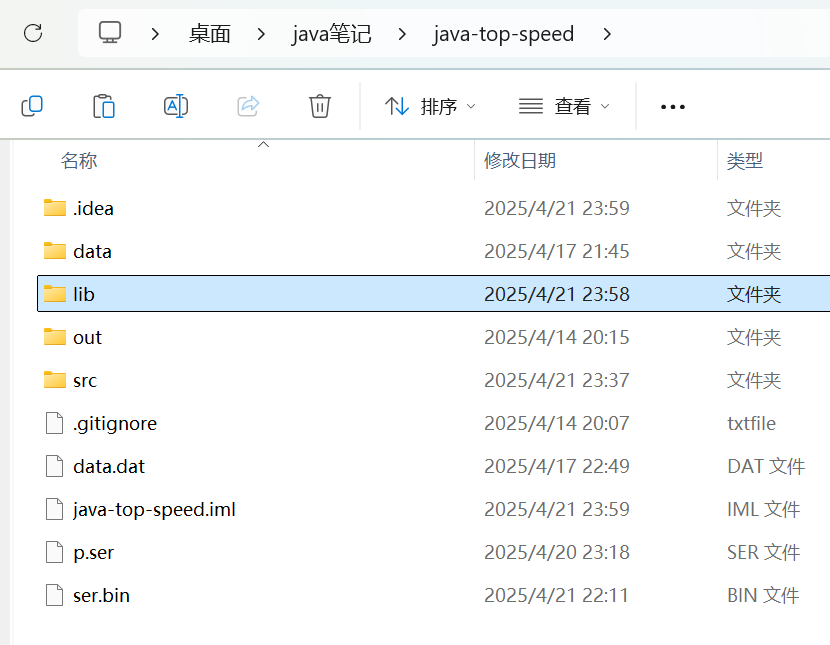Navigate to 桌面 in breadcrumb path
Image resolution: width=830 pixels, height=645 pixels.
tap(210, 34)
